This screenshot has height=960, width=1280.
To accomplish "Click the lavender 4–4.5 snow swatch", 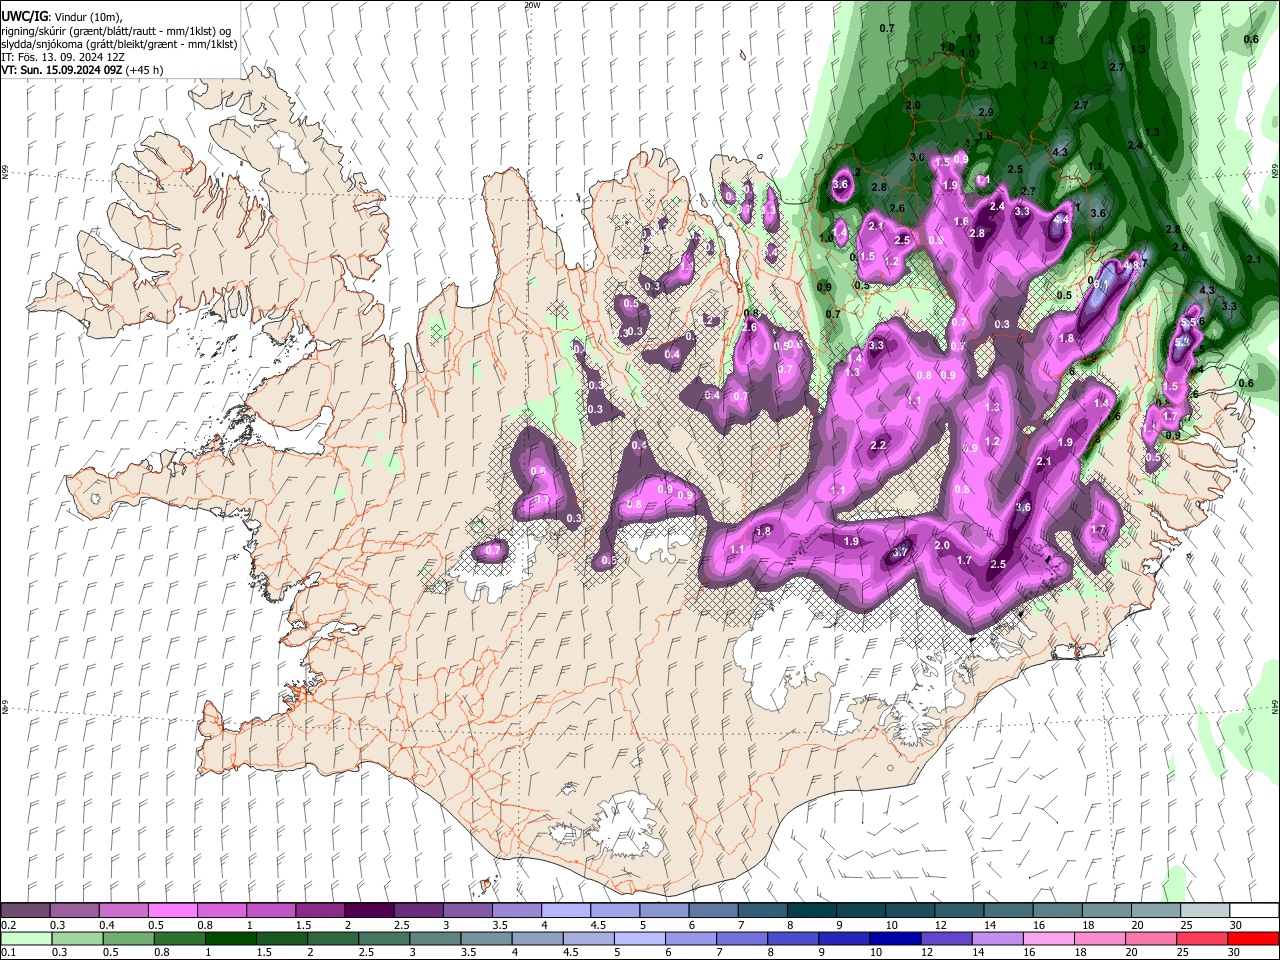I will [x=565, y=911].
